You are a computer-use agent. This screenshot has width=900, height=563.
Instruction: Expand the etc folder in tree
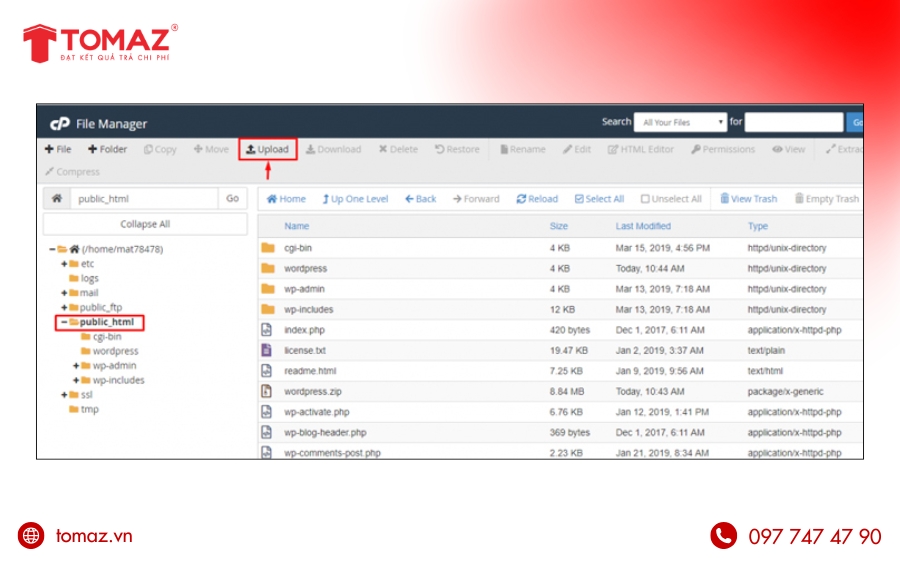64,264
